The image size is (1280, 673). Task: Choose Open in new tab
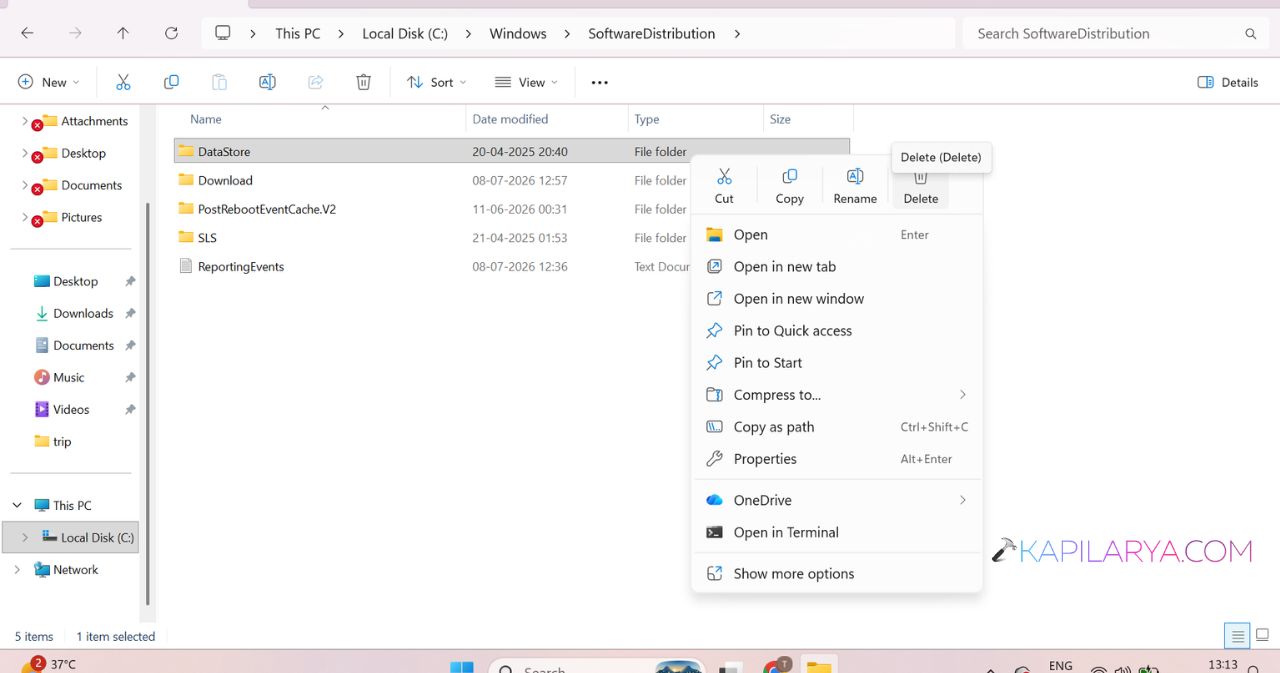coord(837,266)
